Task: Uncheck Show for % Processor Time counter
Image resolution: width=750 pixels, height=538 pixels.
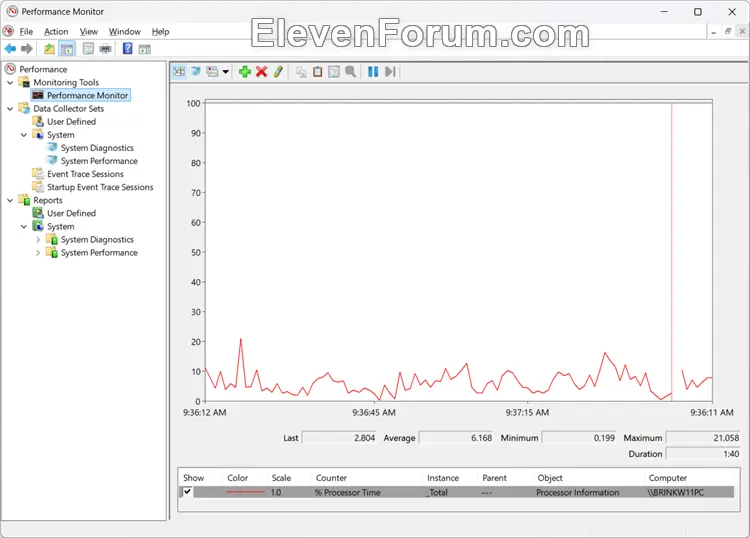Action: point(187,492)
